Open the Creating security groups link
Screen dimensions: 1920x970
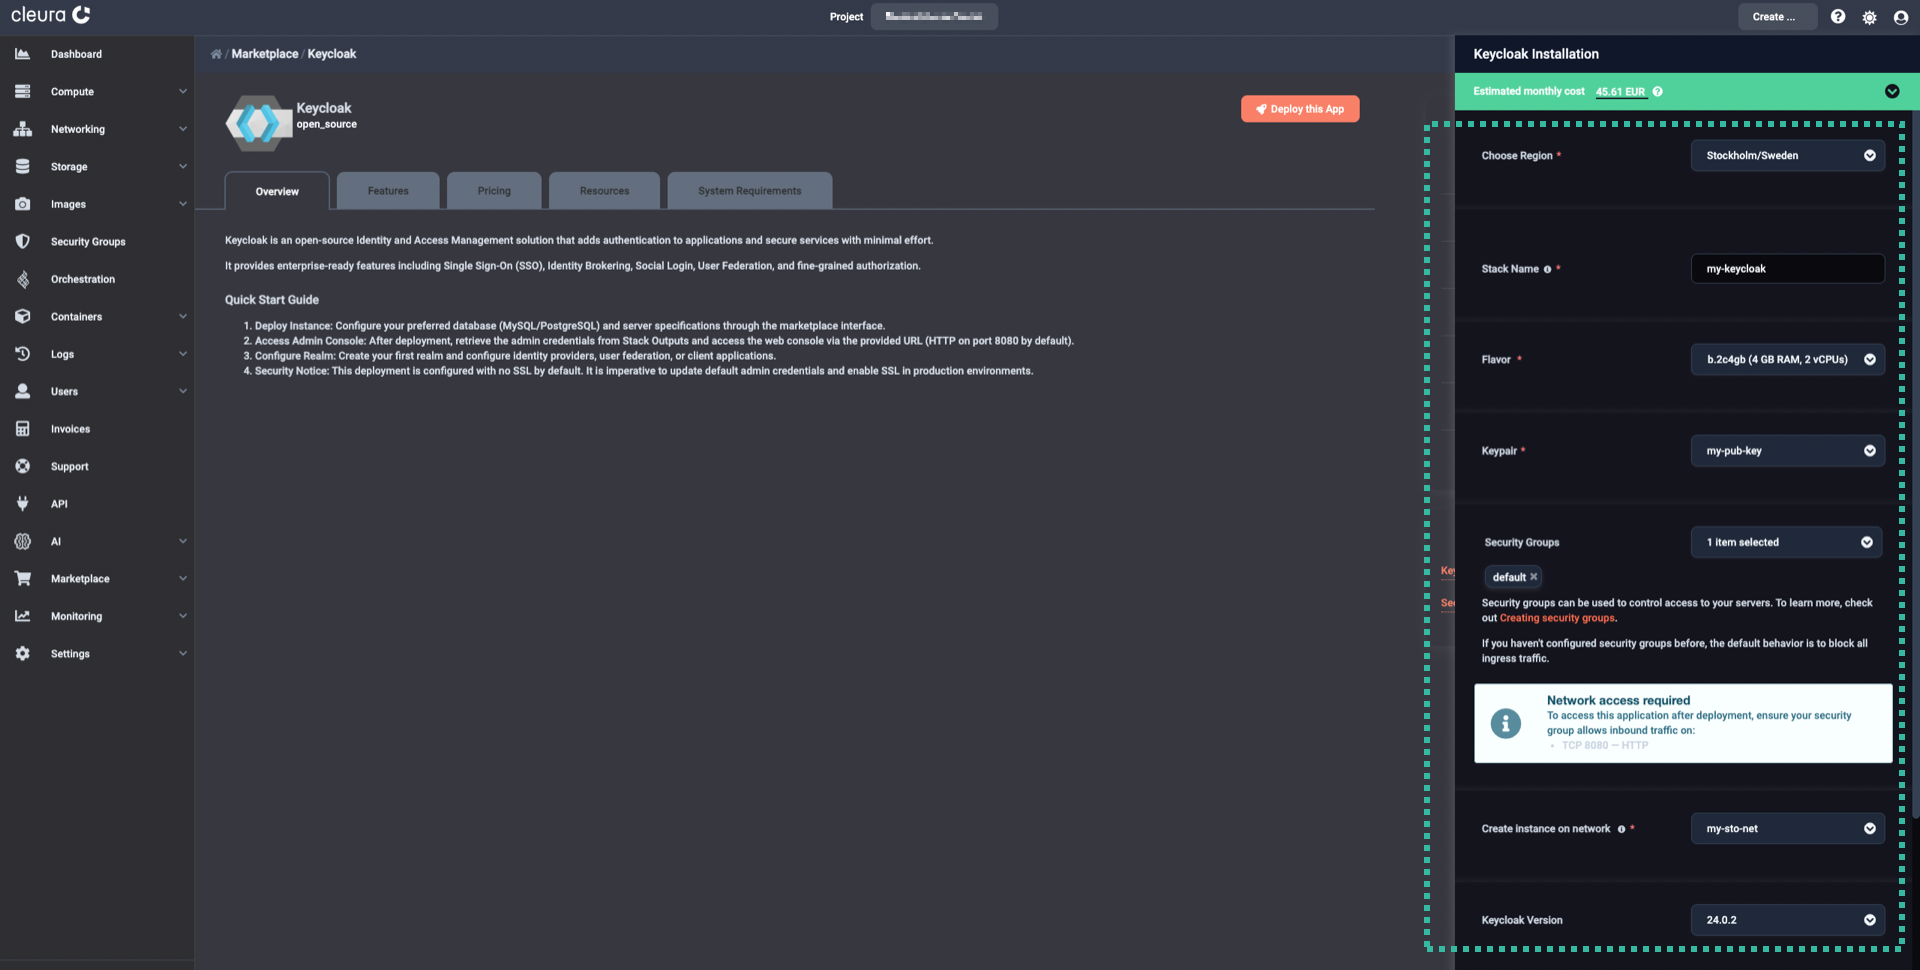[1556, 618]
